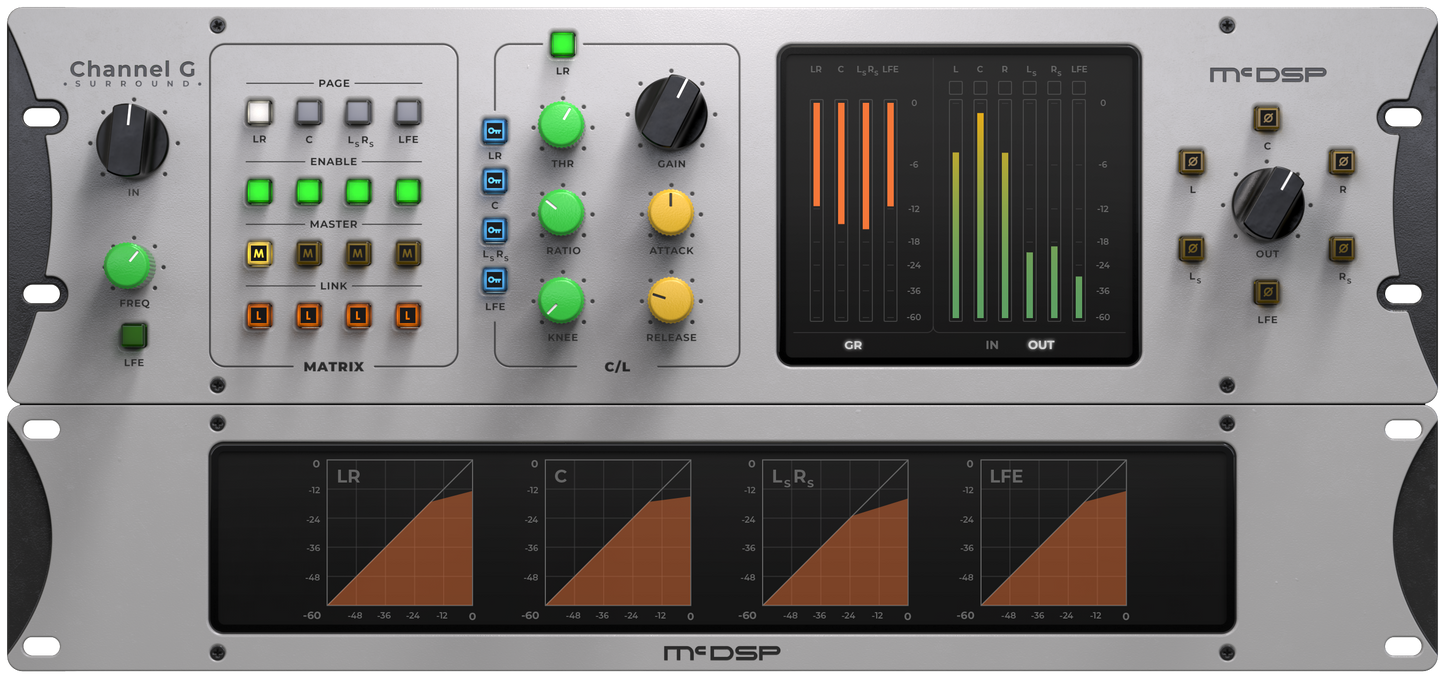Invert phase on the C channel
Viewport: 1445px width, 678px height.
click(x=1267, y=118)
